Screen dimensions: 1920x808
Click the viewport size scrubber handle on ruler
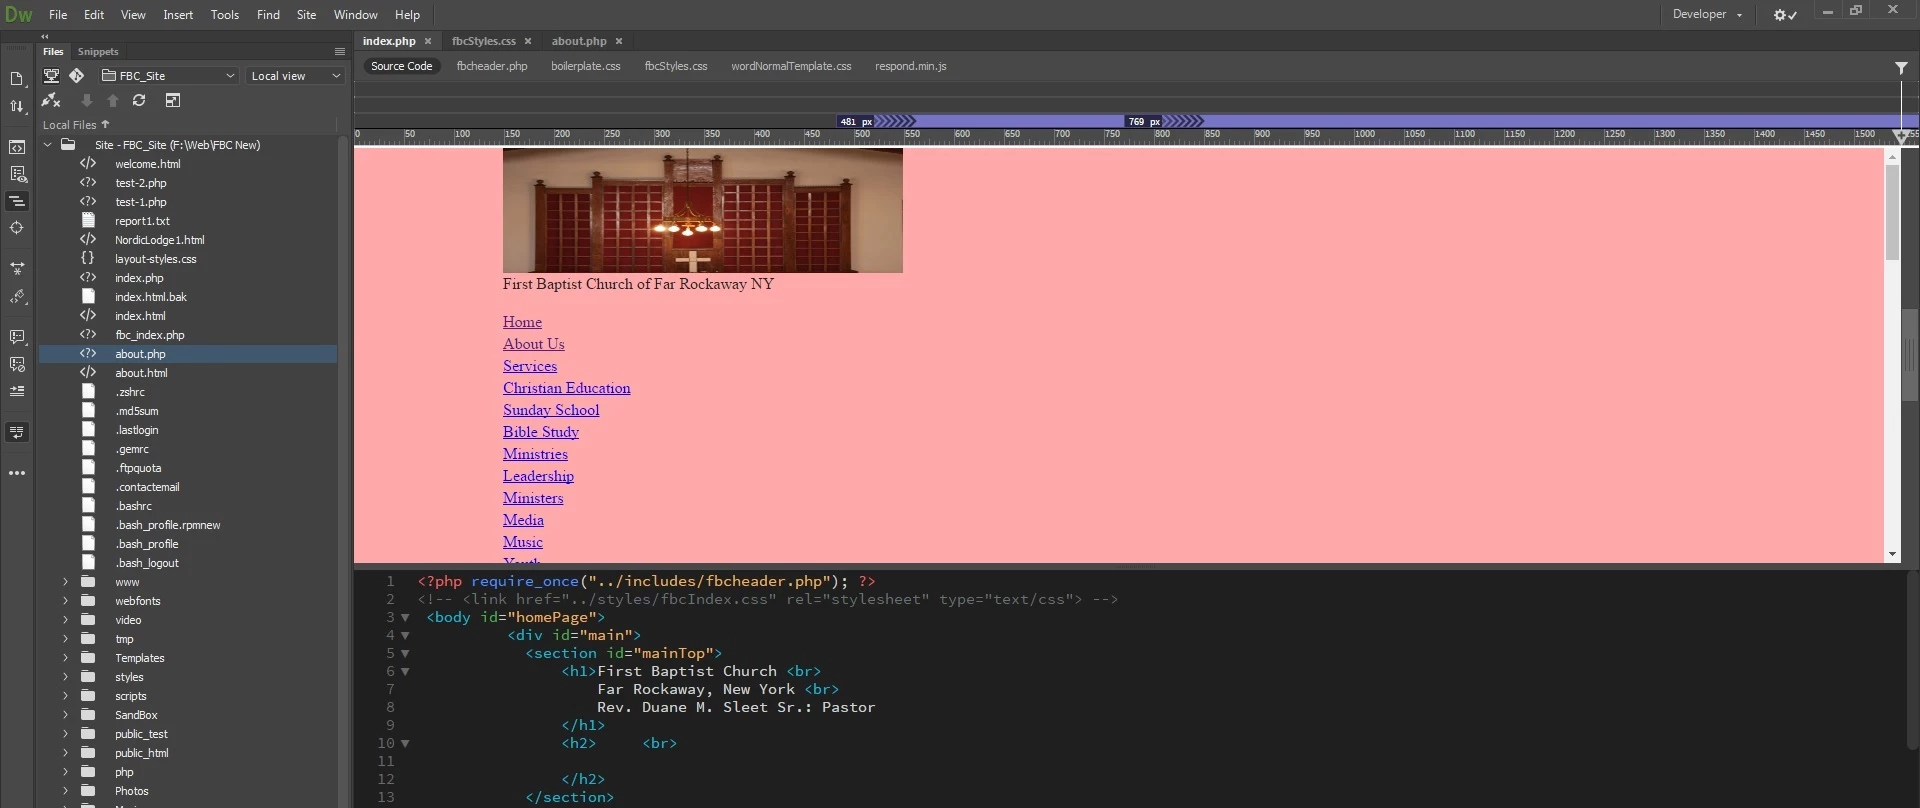1900,136
